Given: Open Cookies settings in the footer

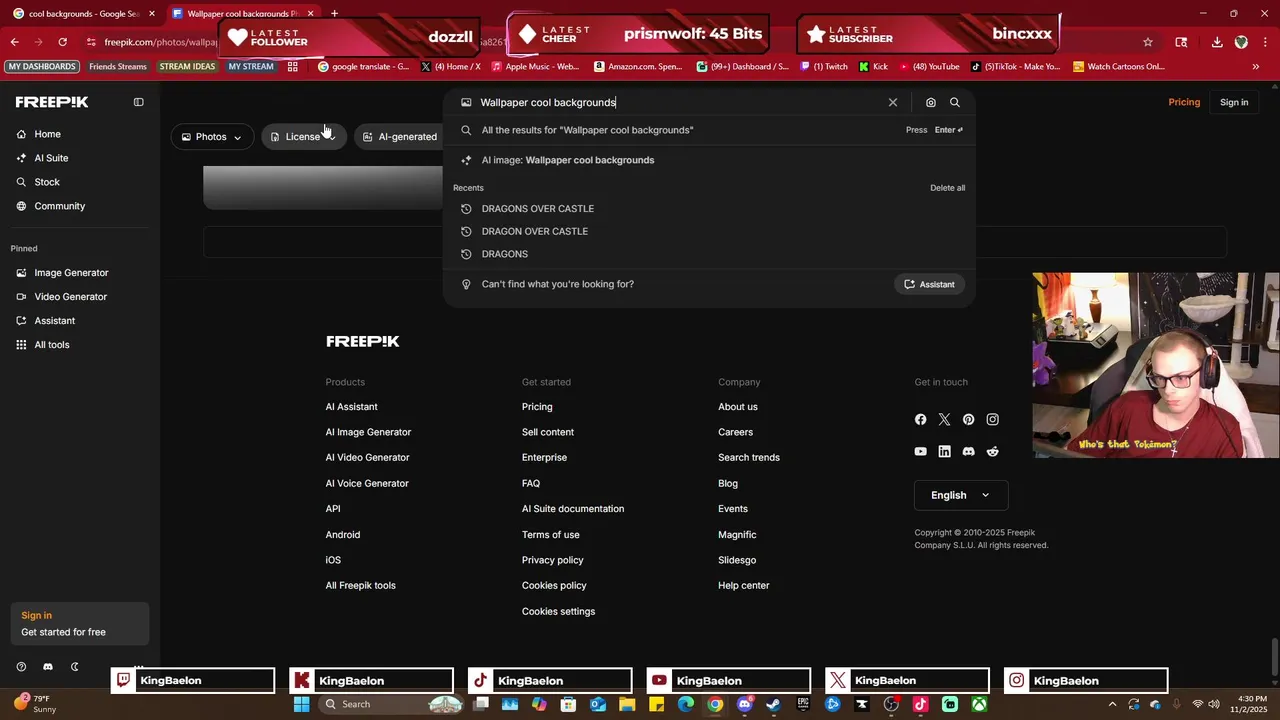Looking at the screenshot, I should pyautogui.click(x=558, y=612).
